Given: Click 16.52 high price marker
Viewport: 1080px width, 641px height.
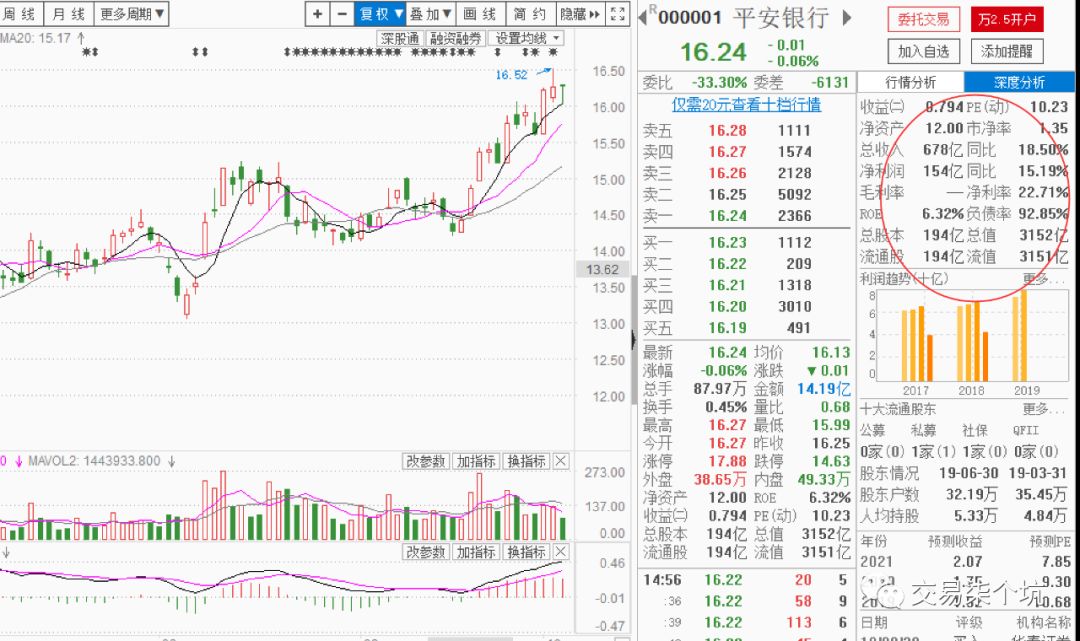Looking at the screenshot, I should pyautogui.click(x=511, y=74).
